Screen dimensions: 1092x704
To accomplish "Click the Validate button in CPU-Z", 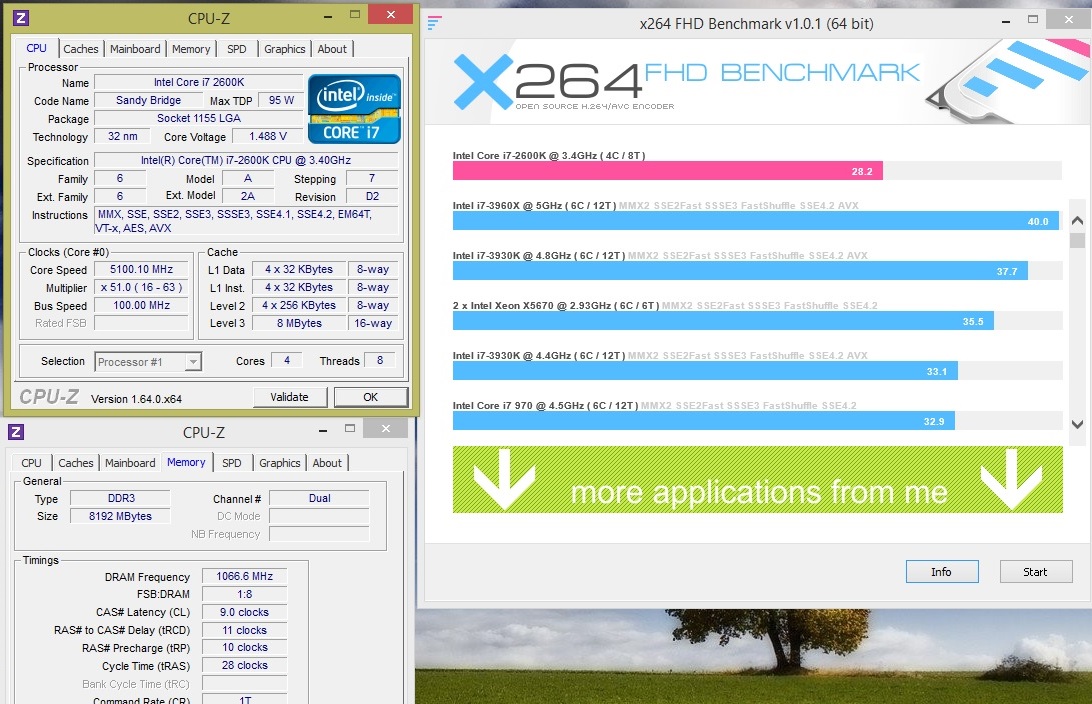I will coord(289,397).
